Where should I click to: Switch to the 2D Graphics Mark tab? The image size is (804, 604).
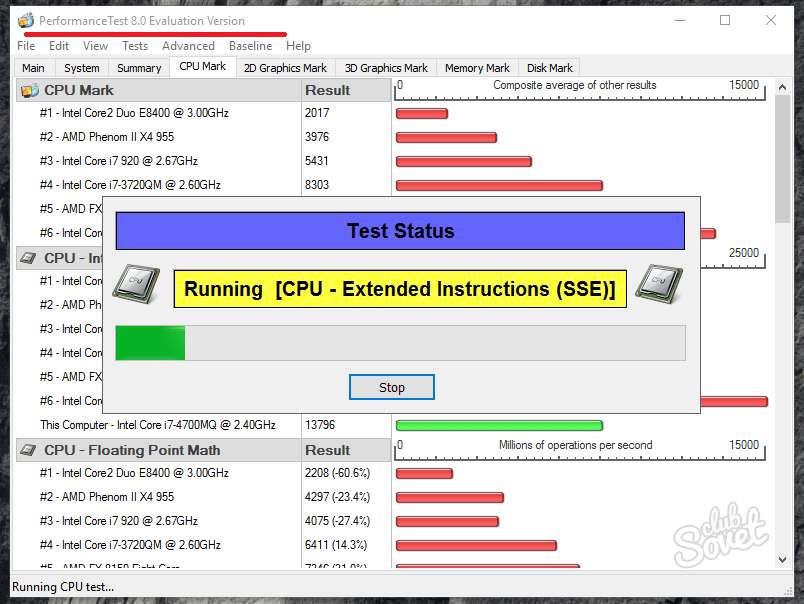(285, 68)
